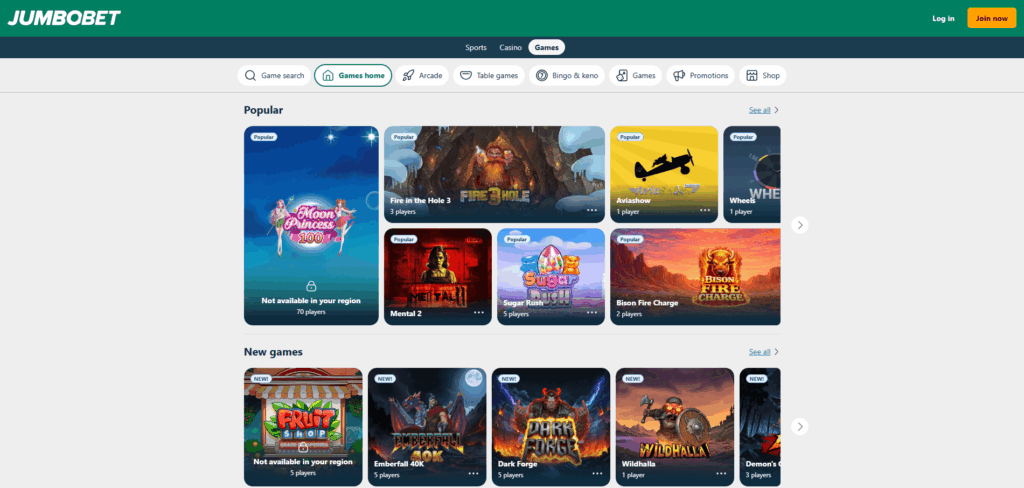Click the megaphone icon beside Promotions

(679, 76)
